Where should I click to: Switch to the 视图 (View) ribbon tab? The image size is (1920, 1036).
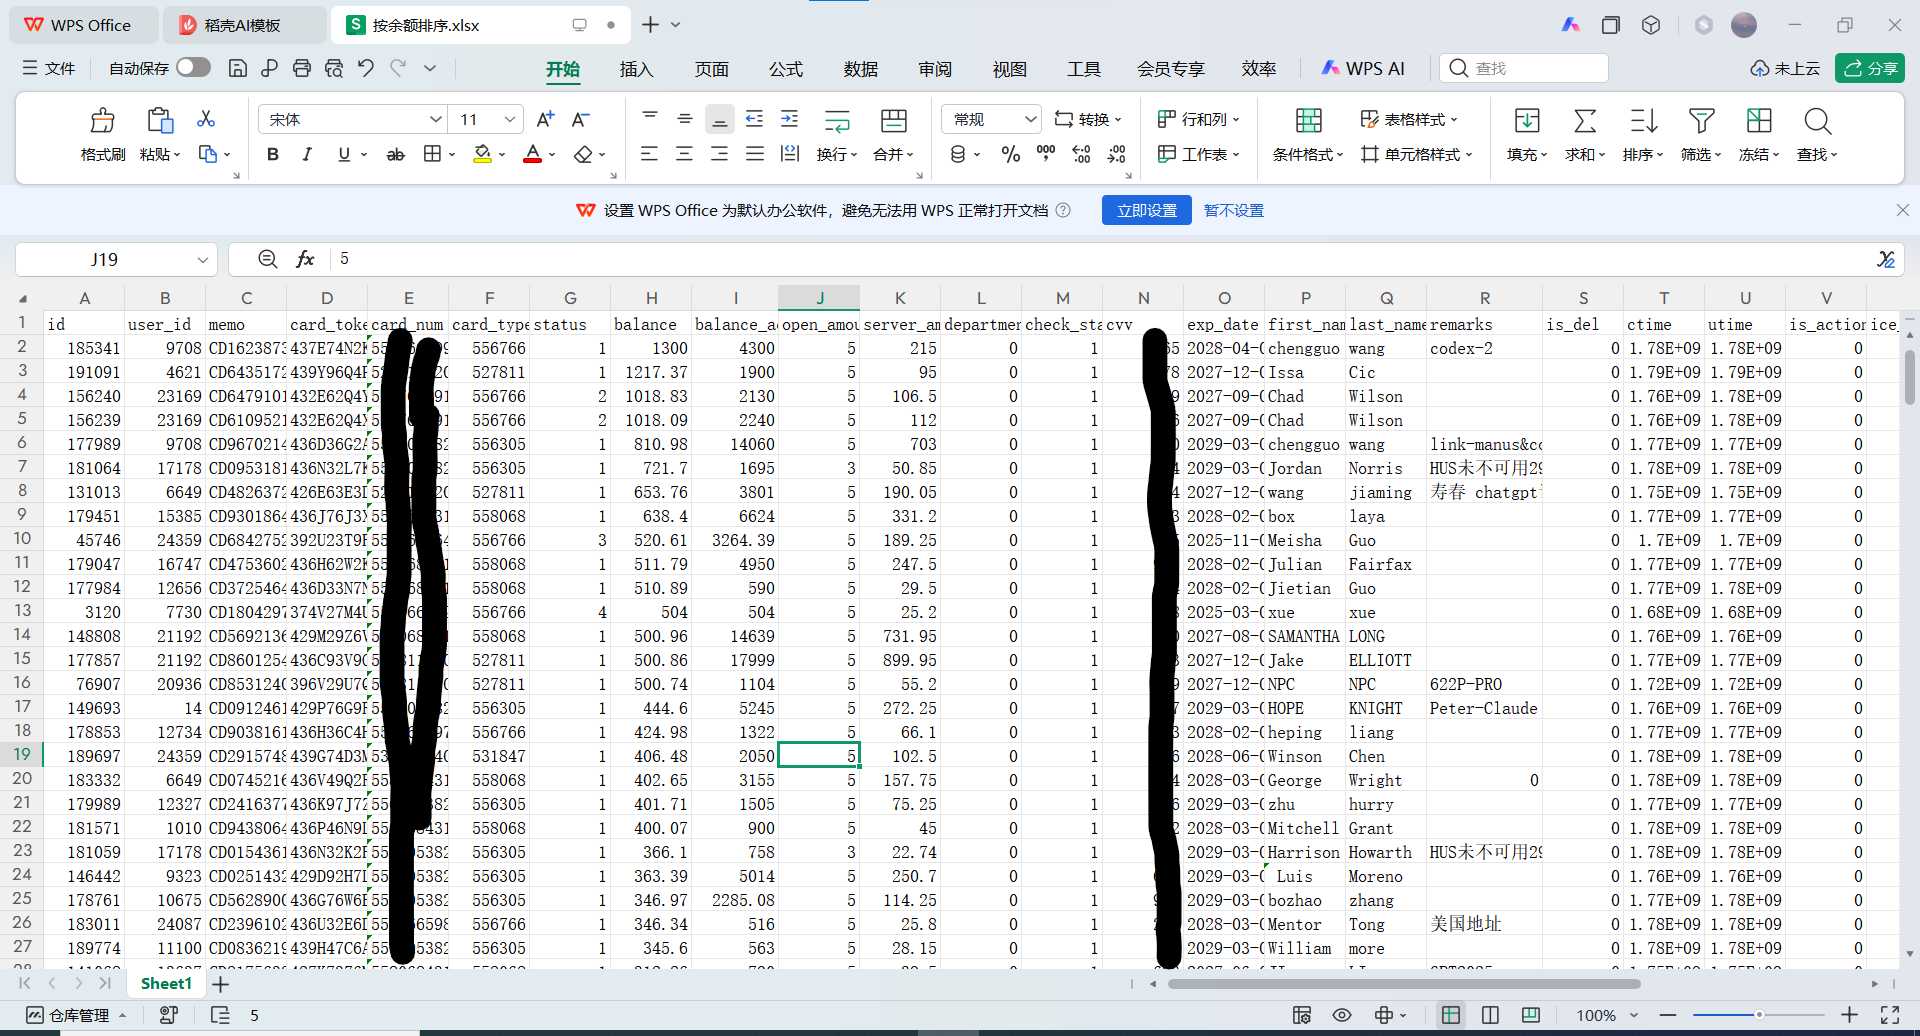(x=1010, y=68)
